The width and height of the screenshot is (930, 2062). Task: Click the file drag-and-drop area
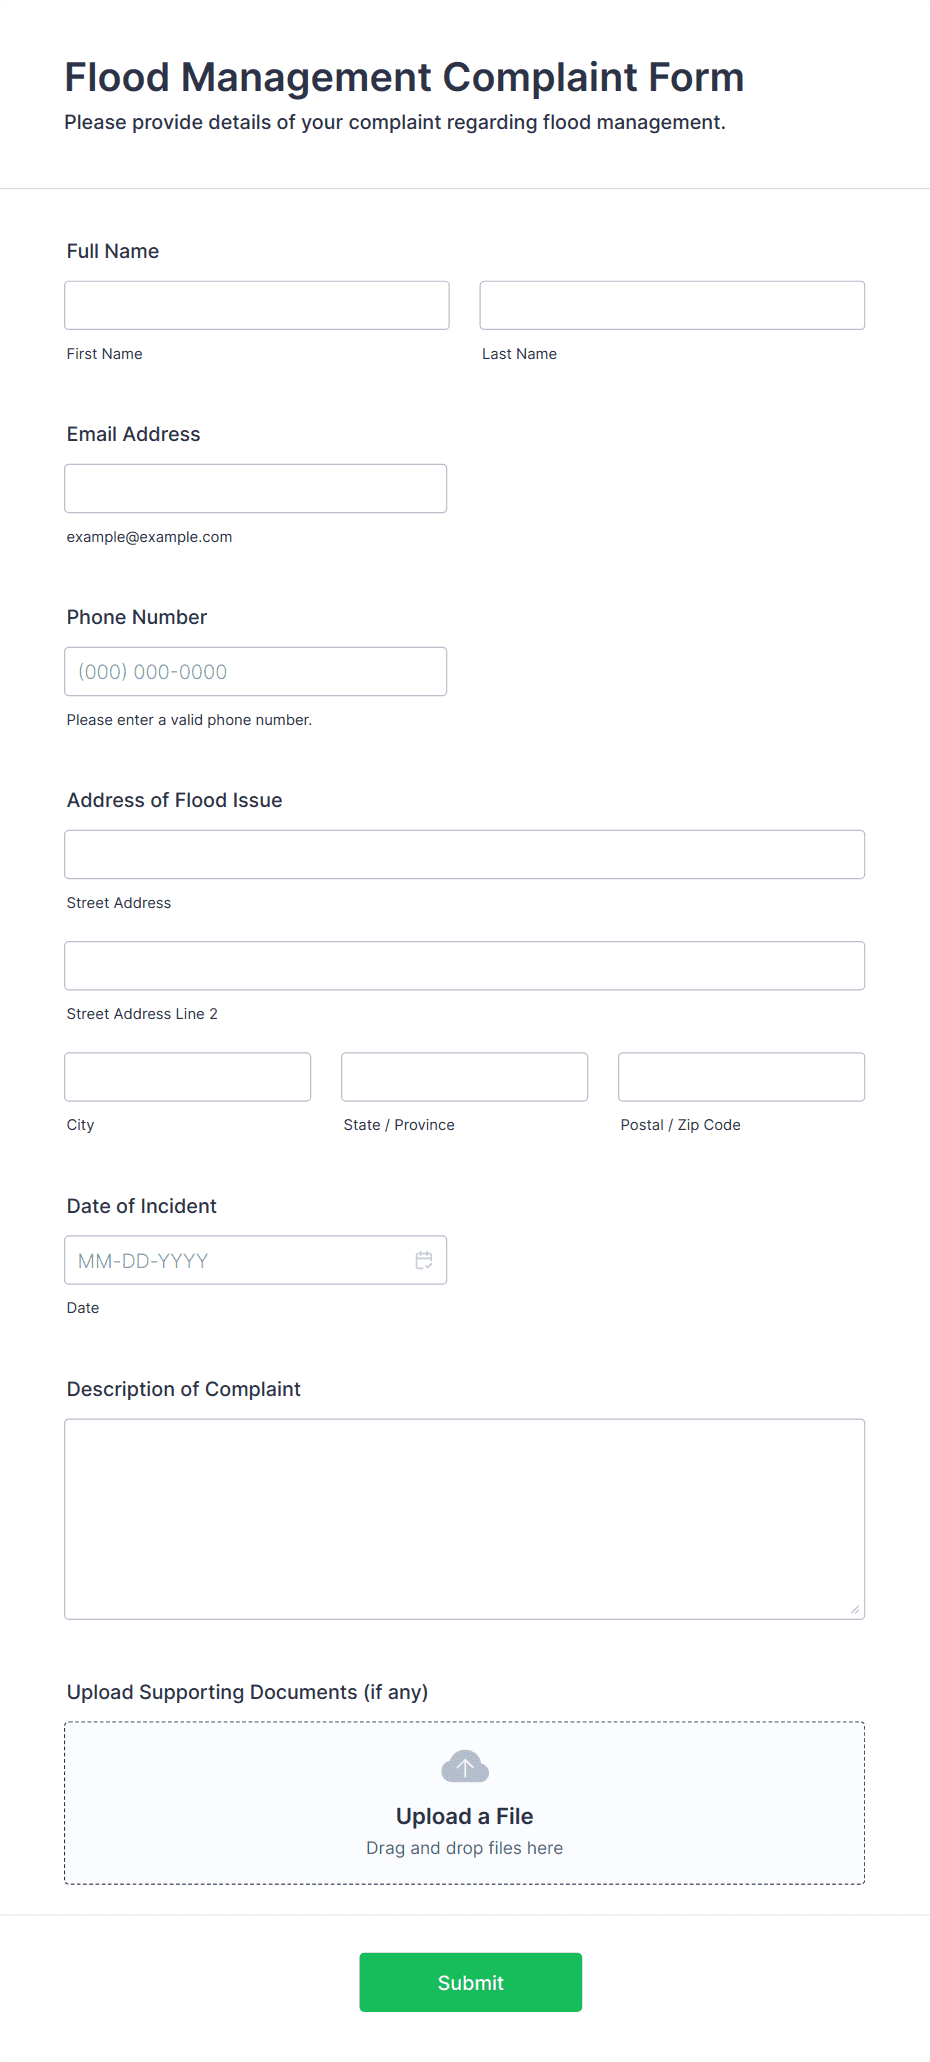[465, 1803]
